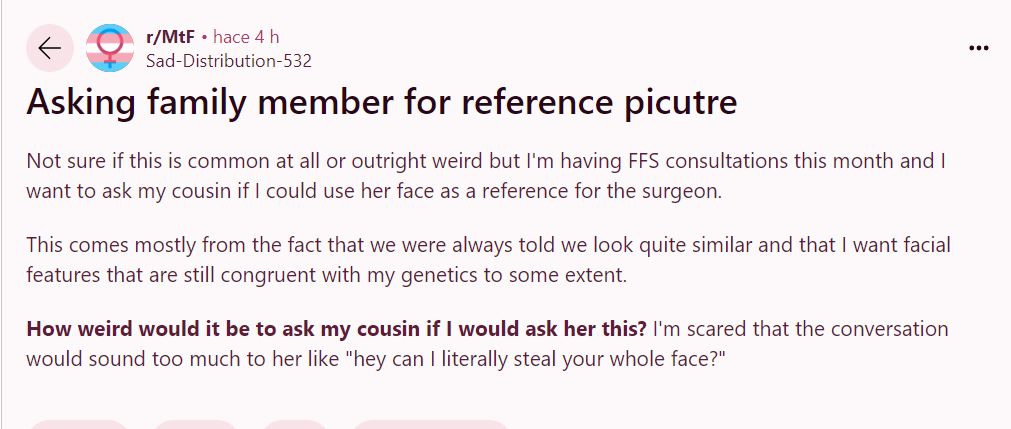Image resolution: width=1011 pixels, height=429 pixels.
Task: Click the widest, rightmost pill below the post
Action: point(430,425)
